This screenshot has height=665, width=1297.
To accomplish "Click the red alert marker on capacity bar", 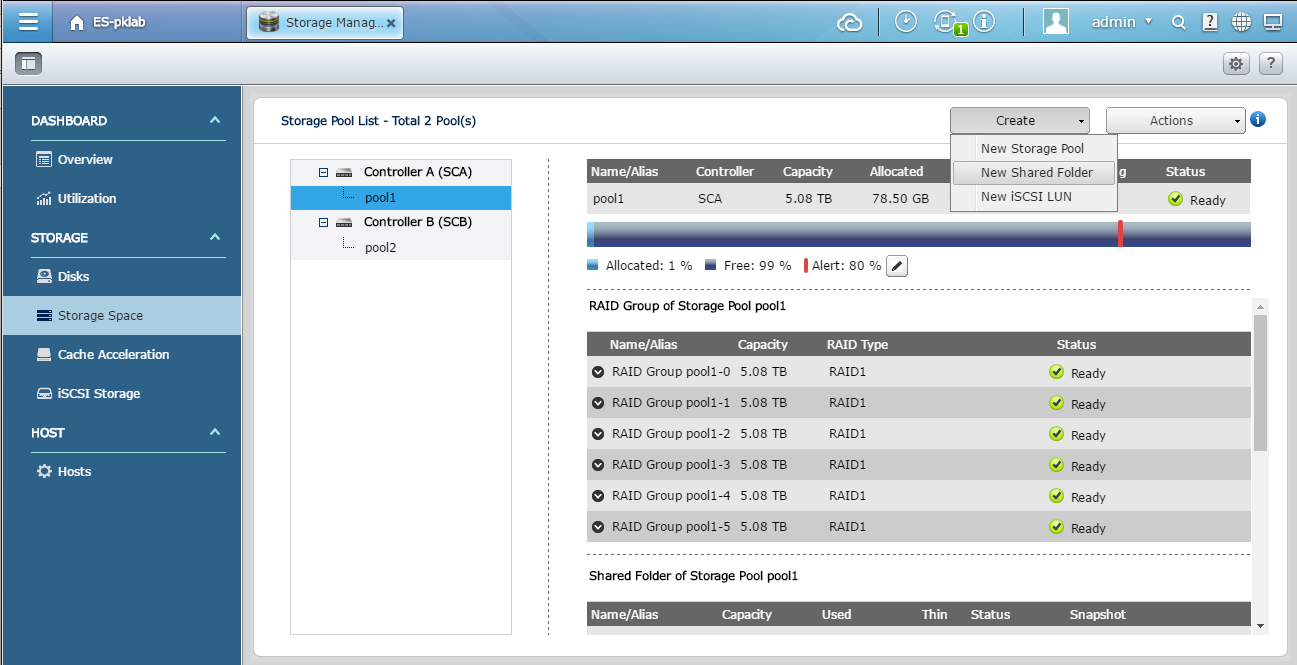I will (x=1120, y=234).
